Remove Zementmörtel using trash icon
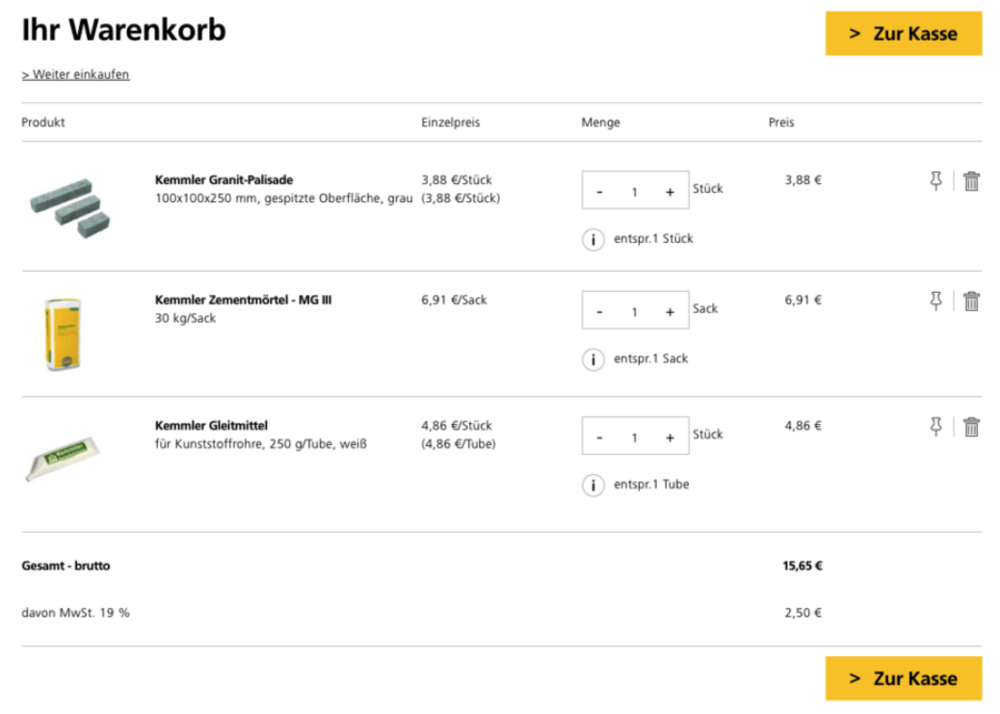The height and width of the screenshot is (714, 1000). pyautogui.click(x=971, y=301)
